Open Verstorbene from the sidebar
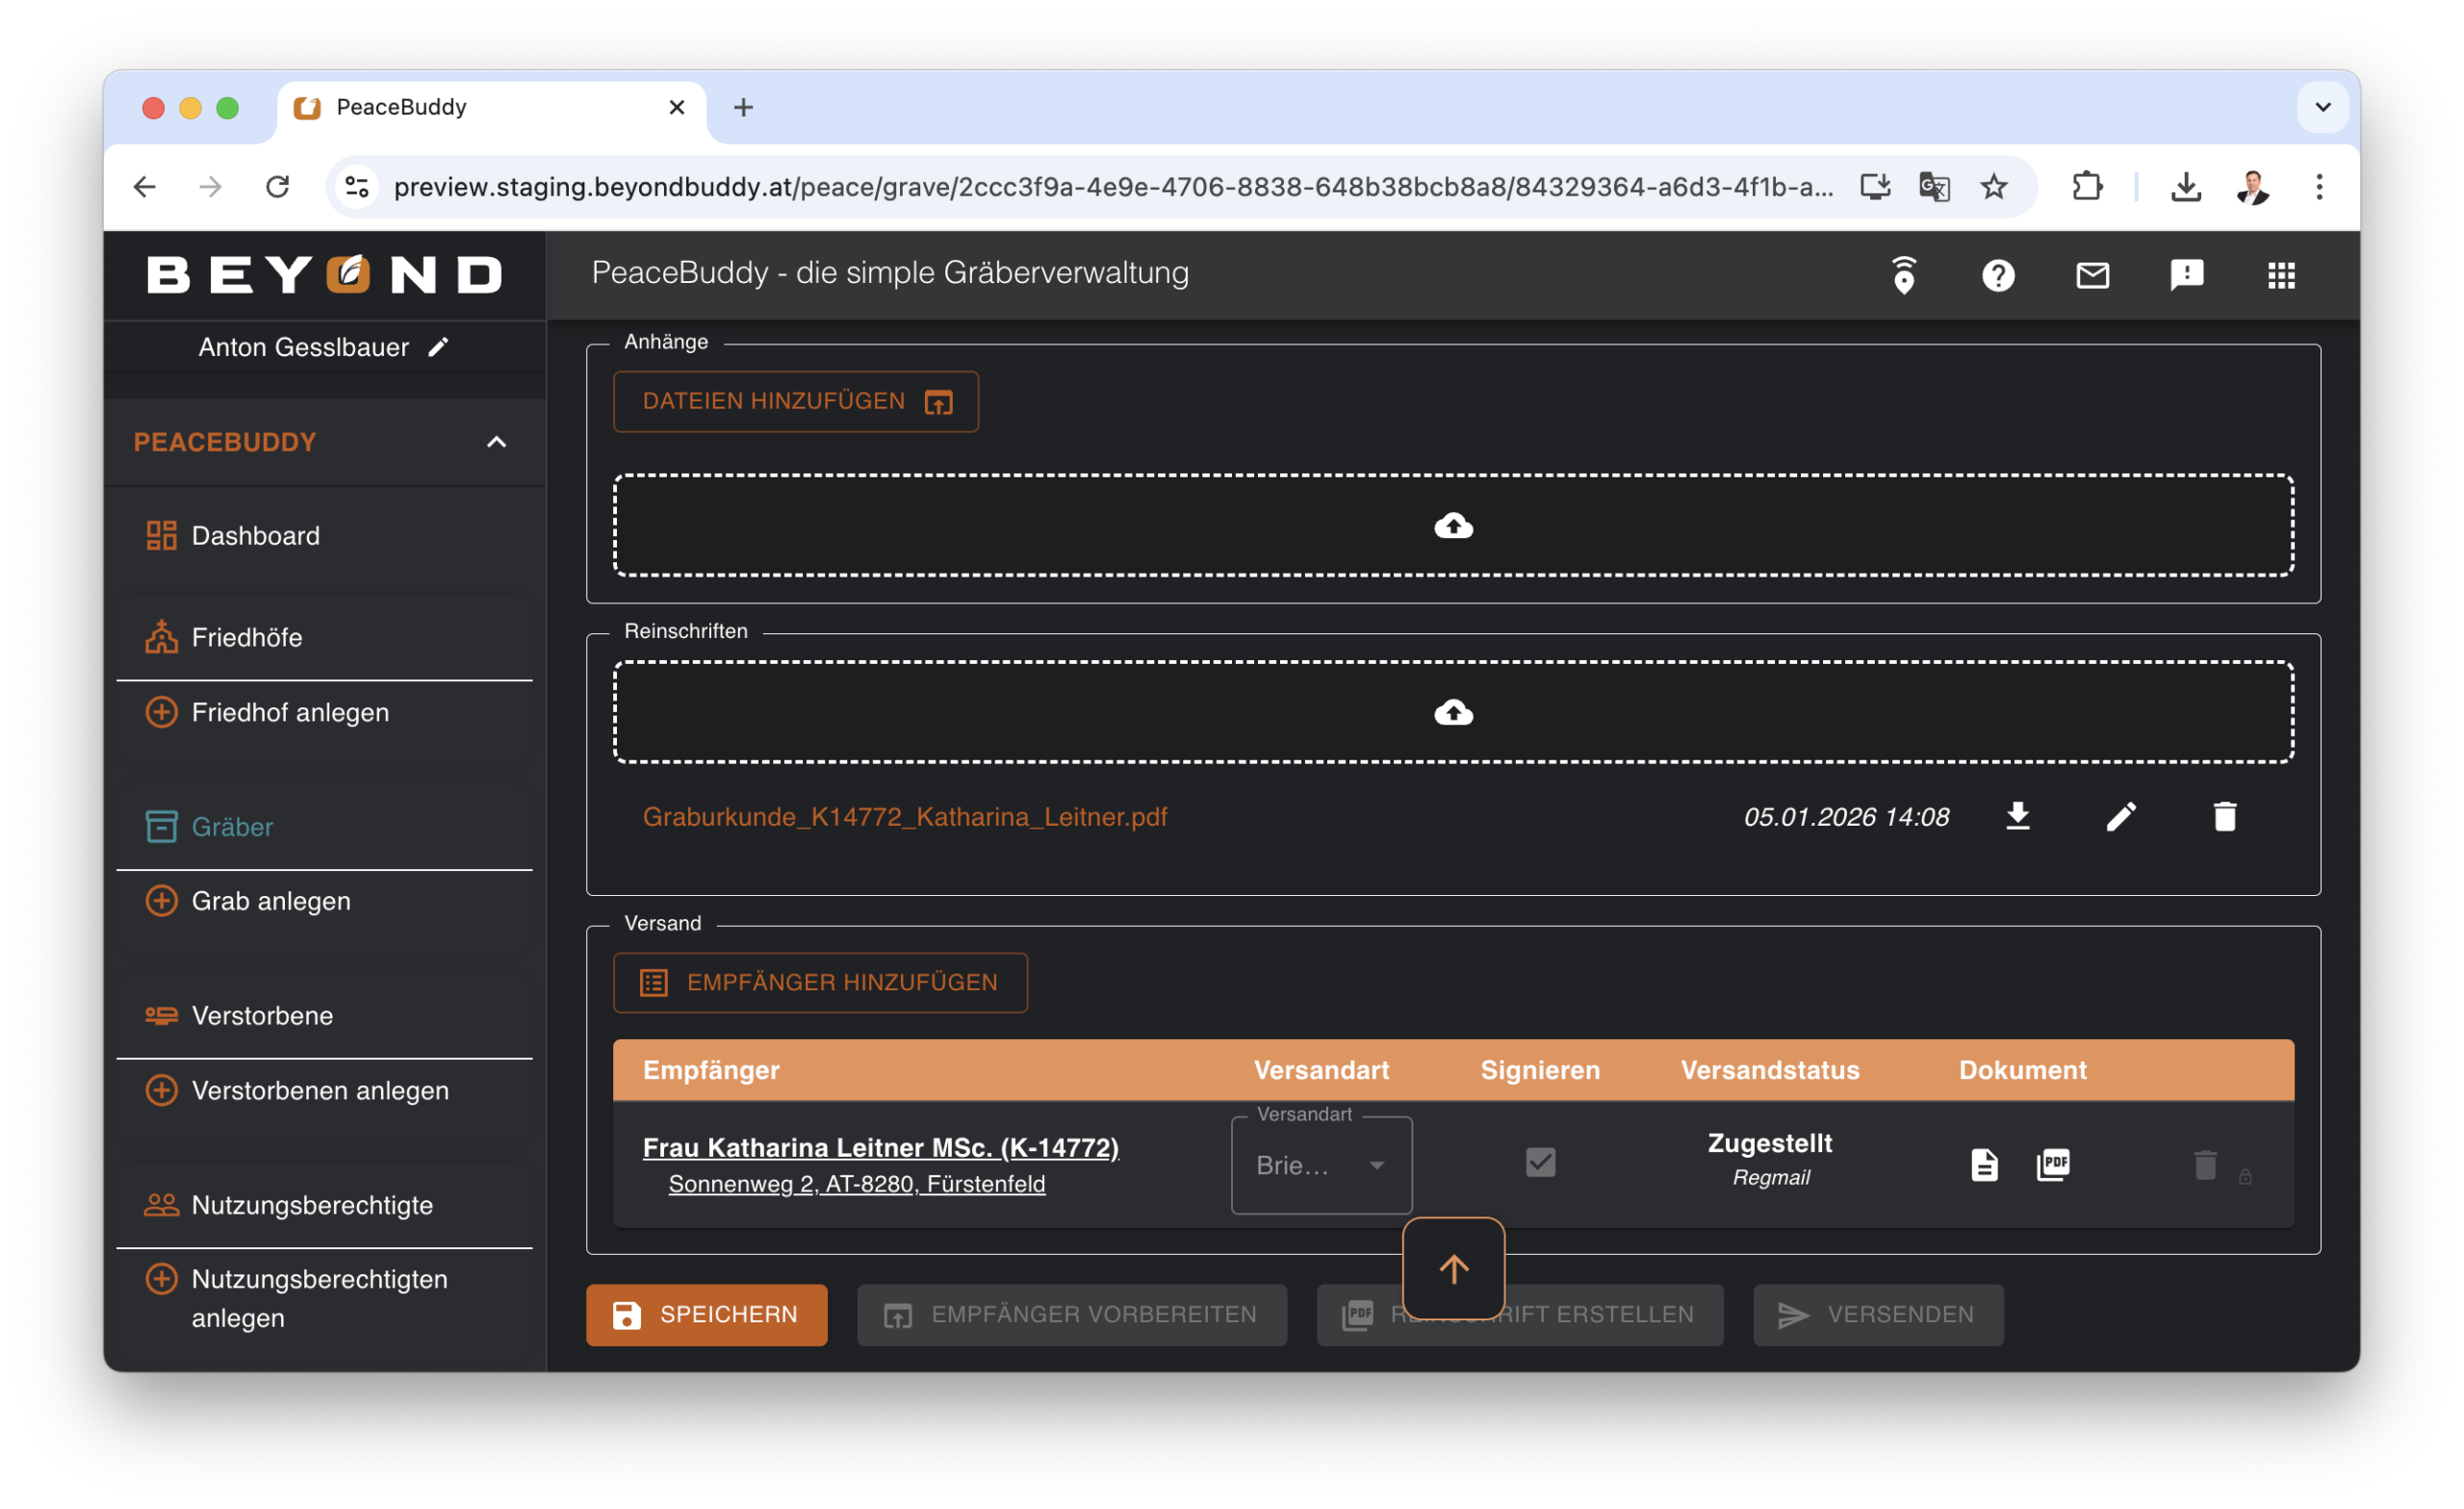The height and width of the screenshot is (1509, 2464). (262, 1016)
